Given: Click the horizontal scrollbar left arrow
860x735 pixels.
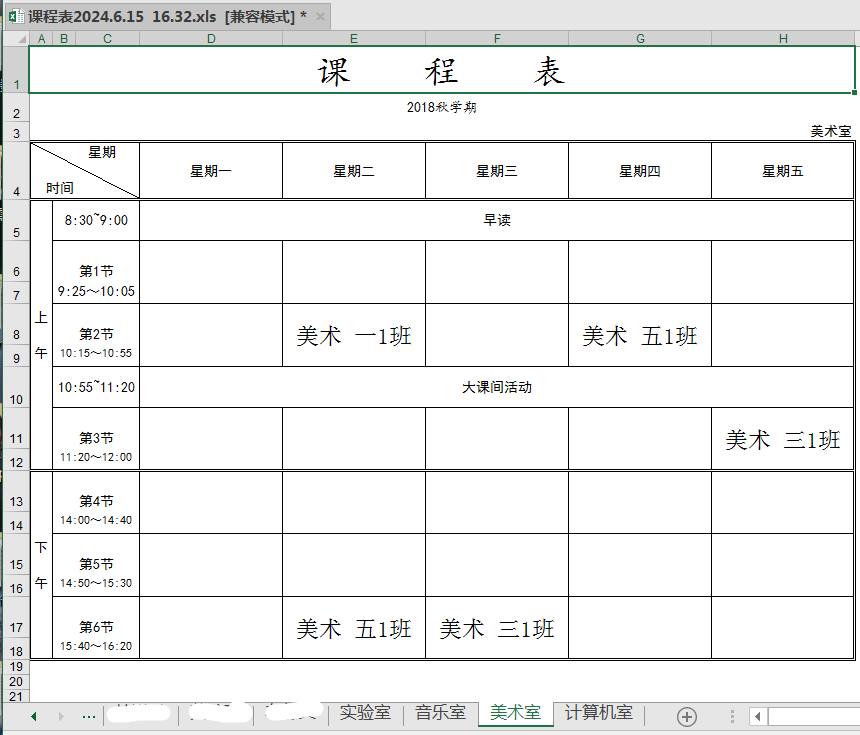Looking at the screenshot, I should click(x=758, y=716).
